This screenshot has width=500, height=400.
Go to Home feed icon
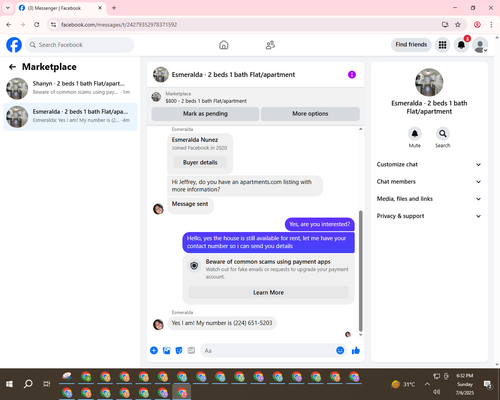(x=224, y=45)
